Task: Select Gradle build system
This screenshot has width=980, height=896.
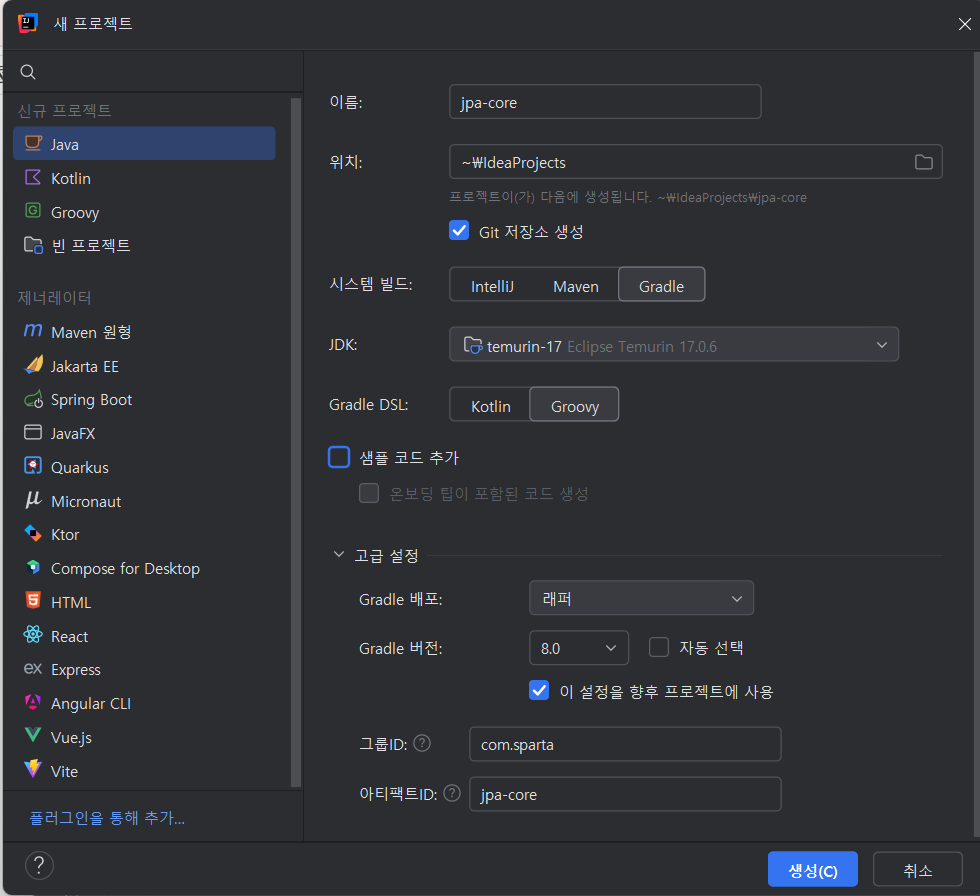Action: tap(661, 285)
